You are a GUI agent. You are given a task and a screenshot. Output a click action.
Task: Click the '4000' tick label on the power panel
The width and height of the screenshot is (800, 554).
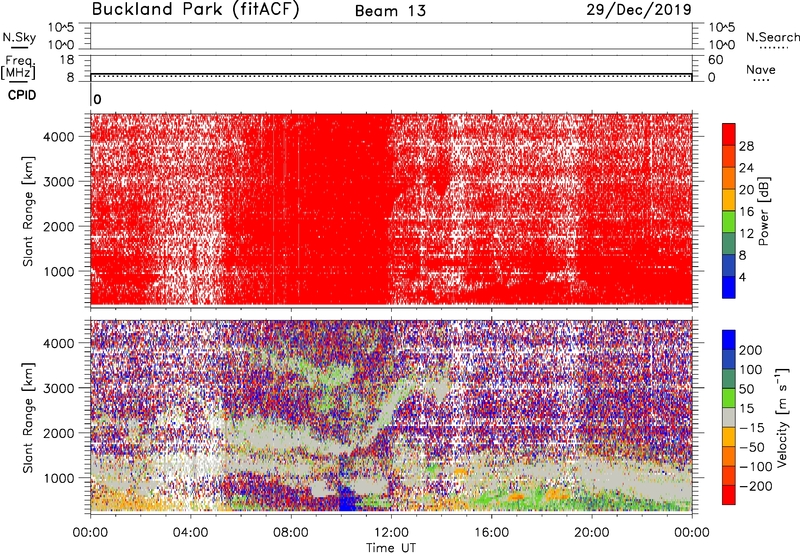click(x=58, y=137)
